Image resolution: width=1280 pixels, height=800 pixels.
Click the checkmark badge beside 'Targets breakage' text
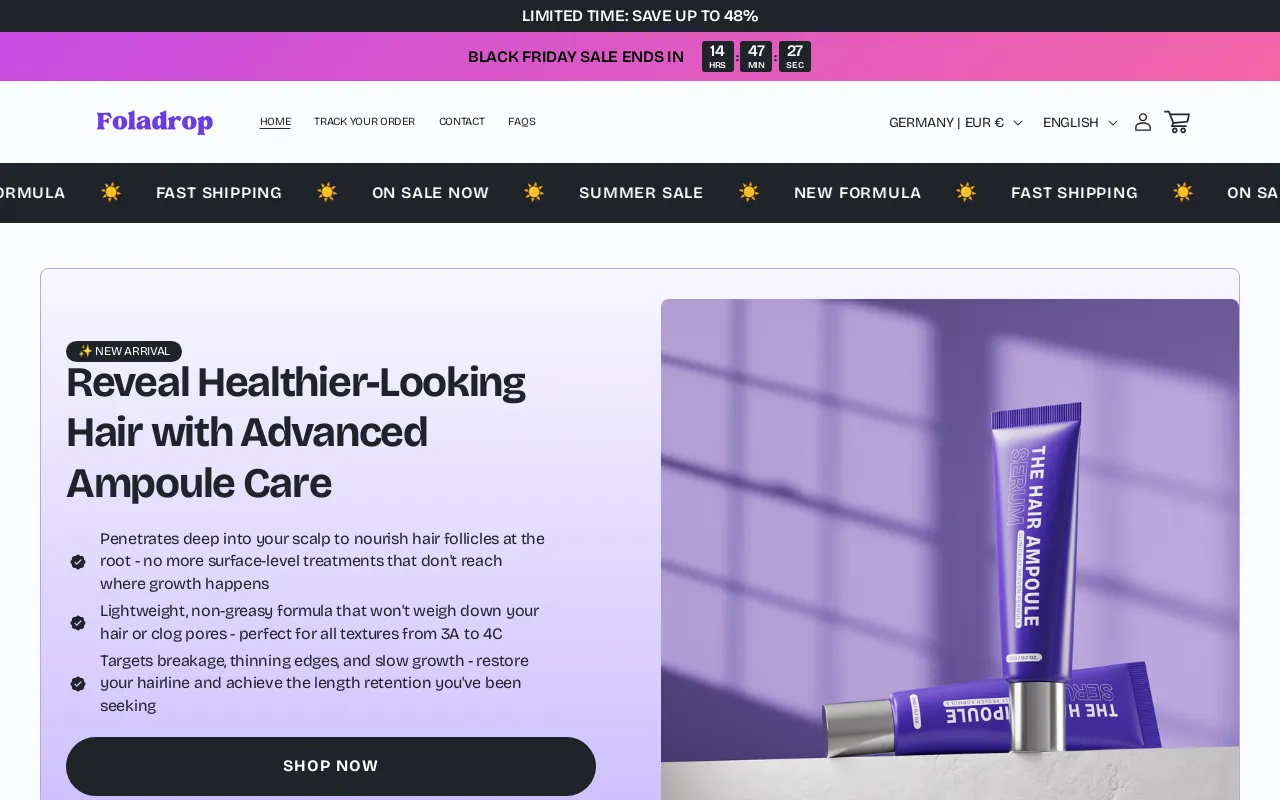(78, 684)
